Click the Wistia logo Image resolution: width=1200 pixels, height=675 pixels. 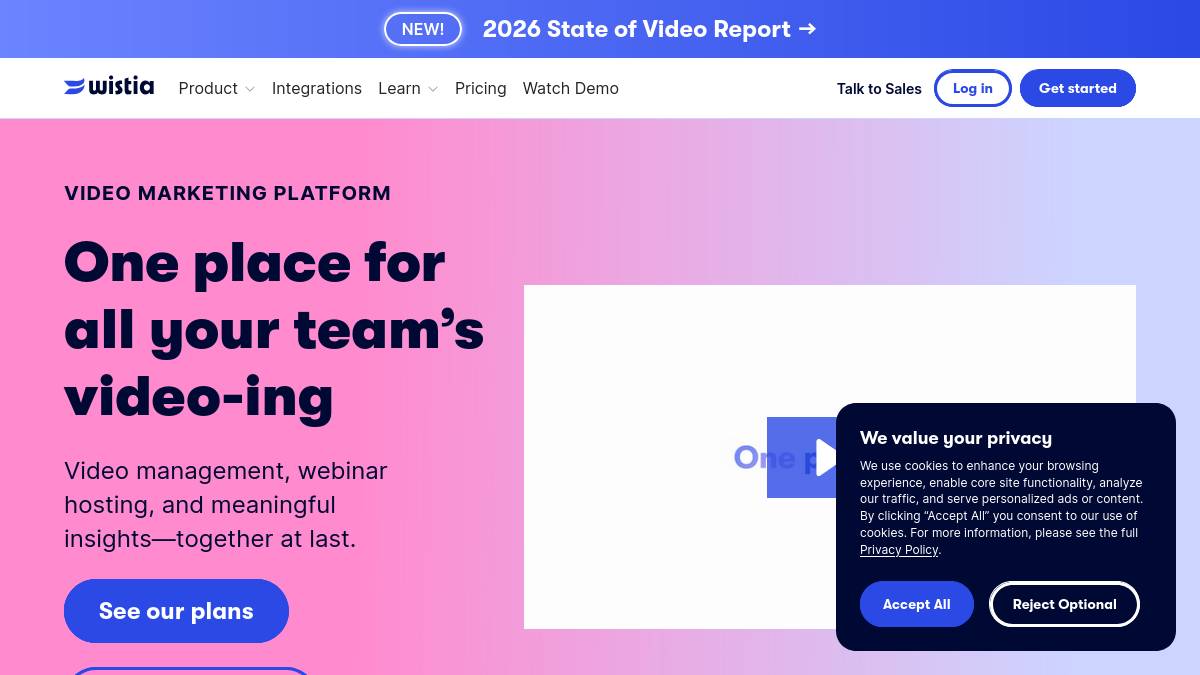pos(109,87)
